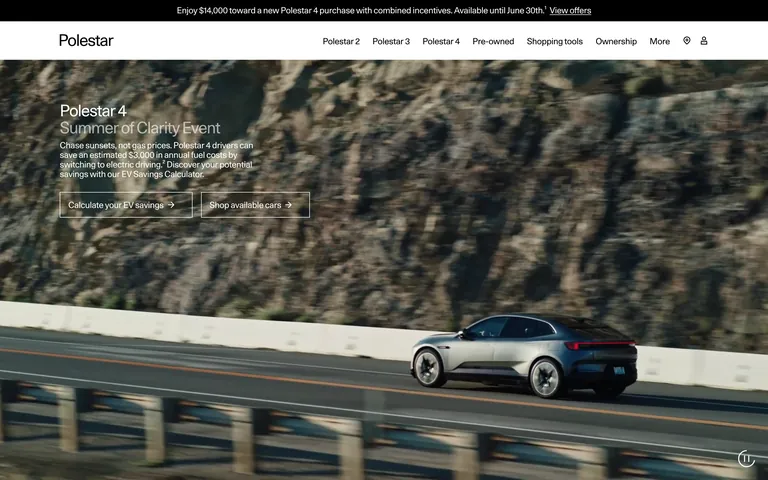Expand the Shopping tools menu
Viewport: 768px width, 480px height.
554,41
